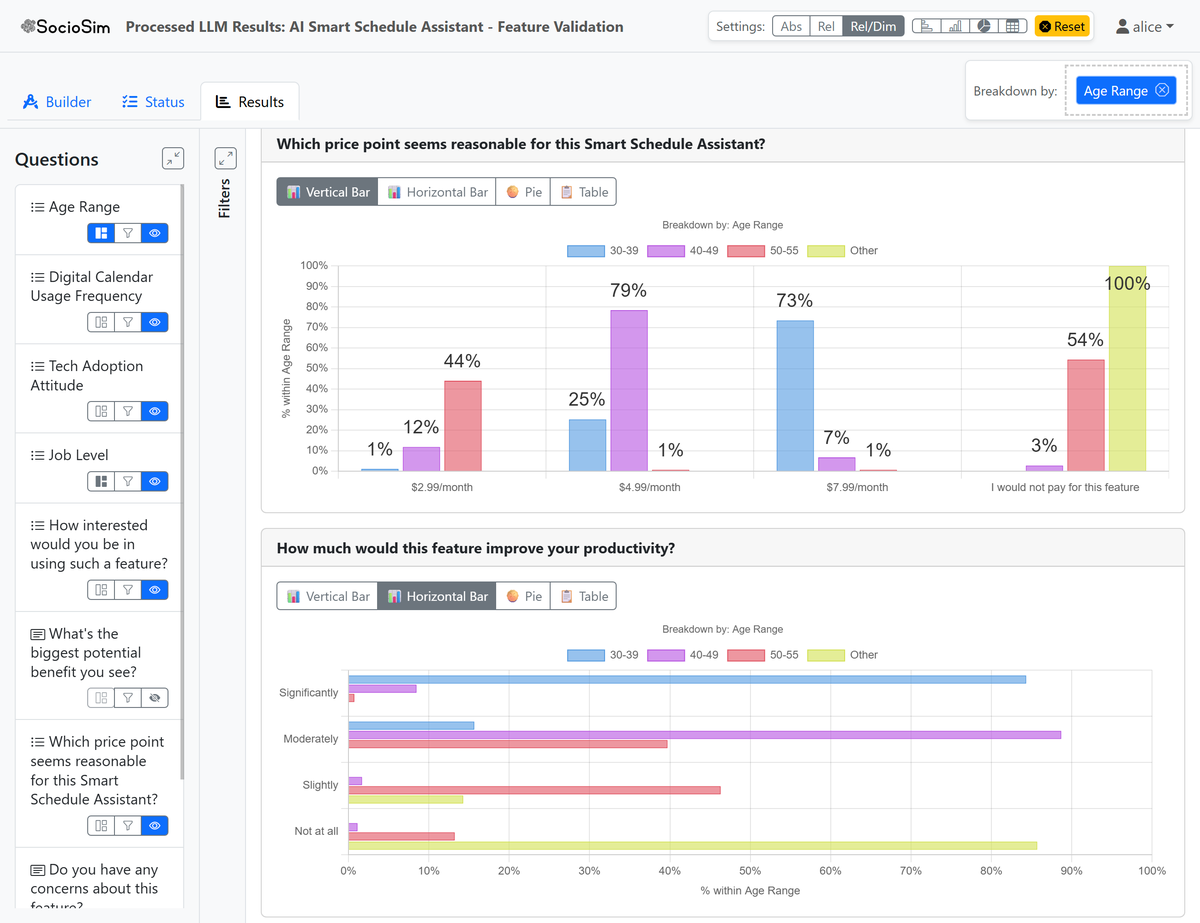The image size is (1200, 923).
Task: Switch to the Status tab
Action: point(153,102)
